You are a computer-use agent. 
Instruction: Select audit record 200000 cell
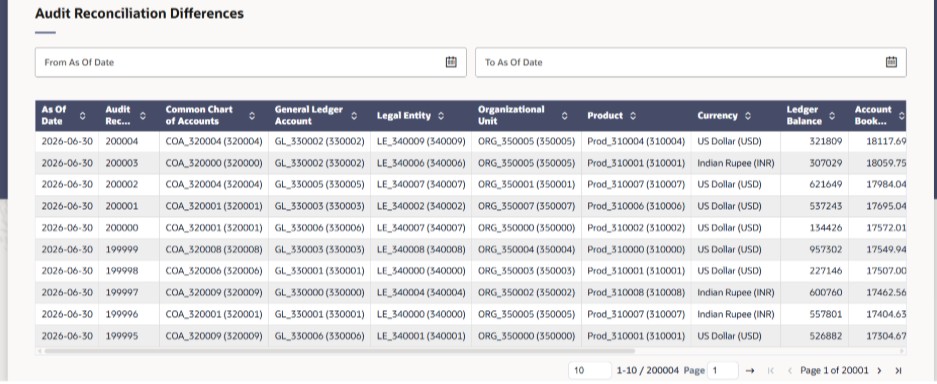point(129,228)
